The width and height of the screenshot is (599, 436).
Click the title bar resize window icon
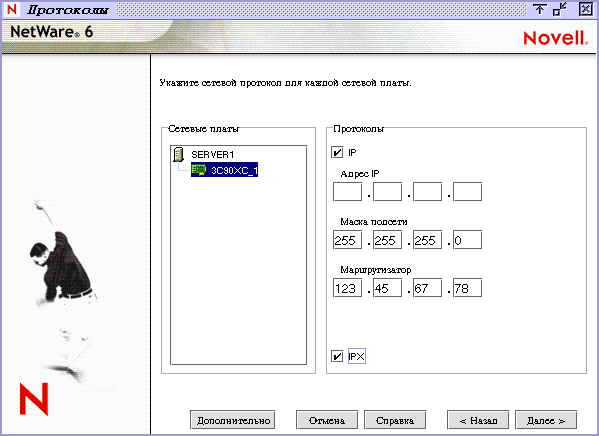pos(560,9)
